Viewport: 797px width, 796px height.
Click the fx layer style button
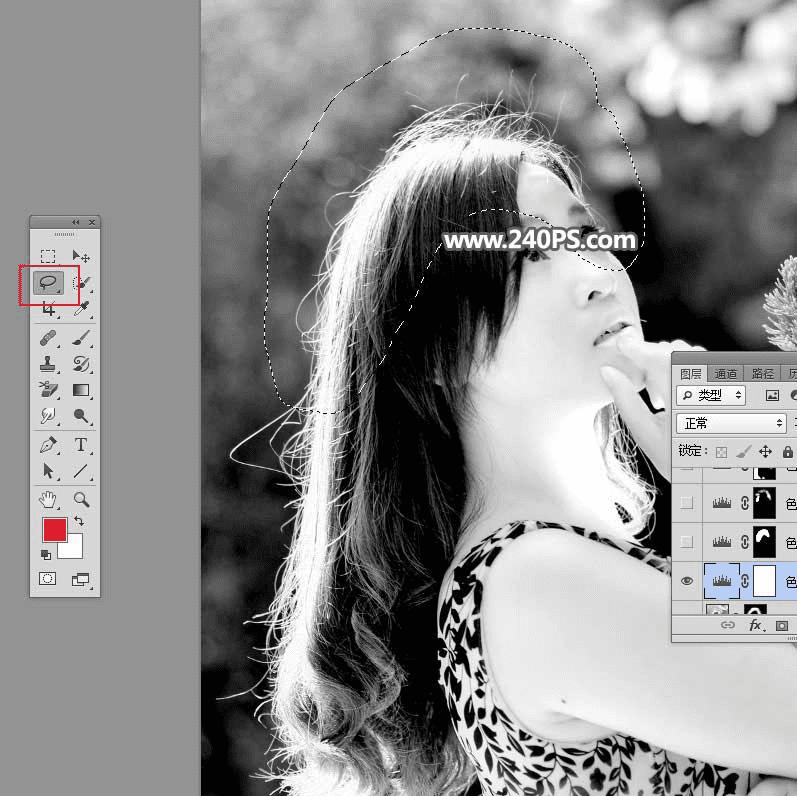756,625
